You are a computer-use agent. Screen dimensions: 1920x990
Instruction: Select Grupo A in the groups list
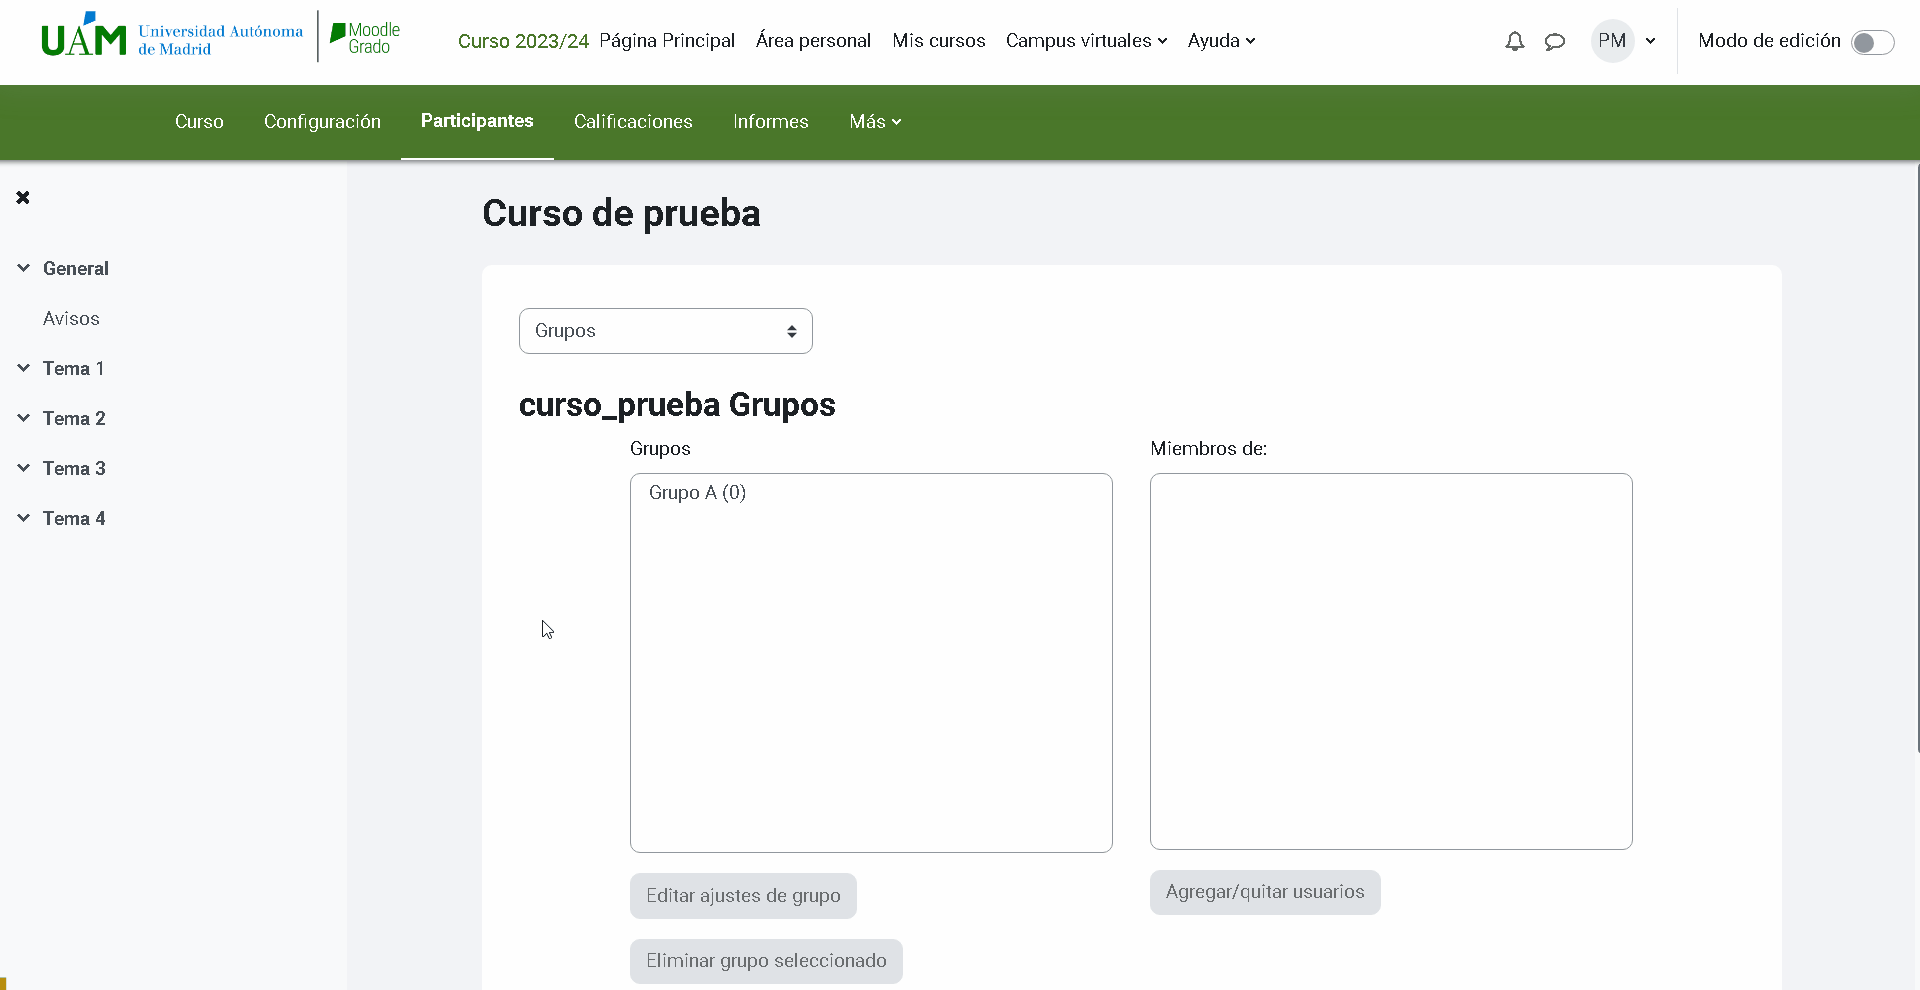697,492
